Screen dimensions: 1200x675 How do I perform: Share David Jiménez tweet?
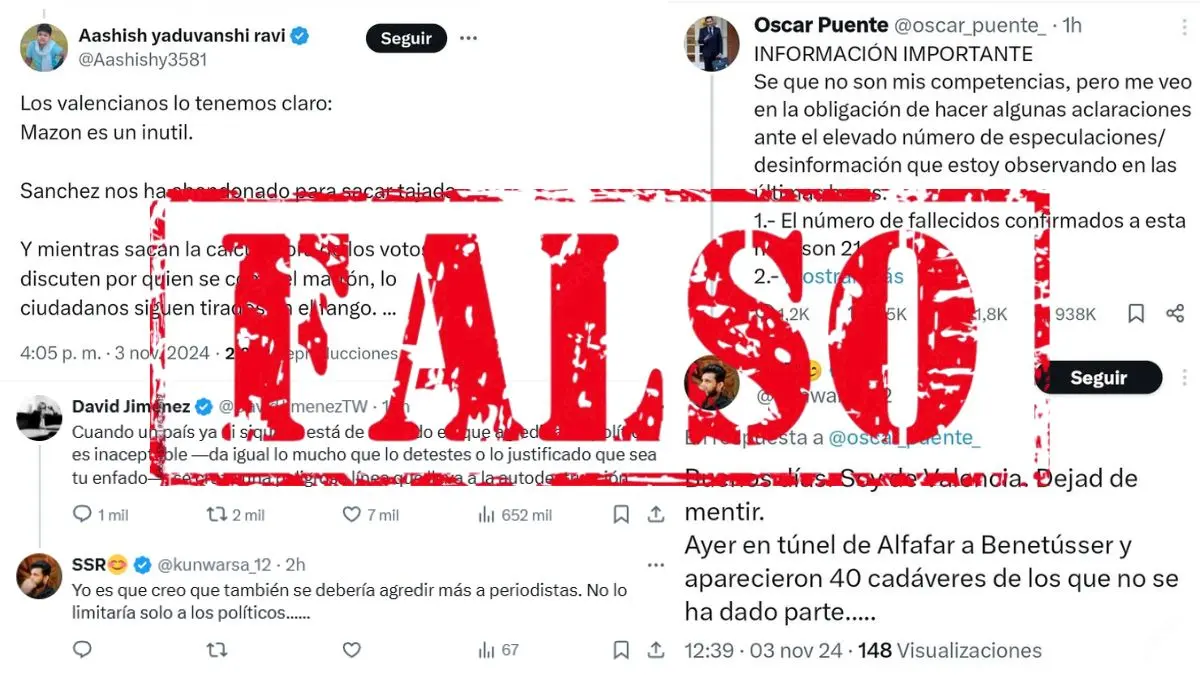656,514
